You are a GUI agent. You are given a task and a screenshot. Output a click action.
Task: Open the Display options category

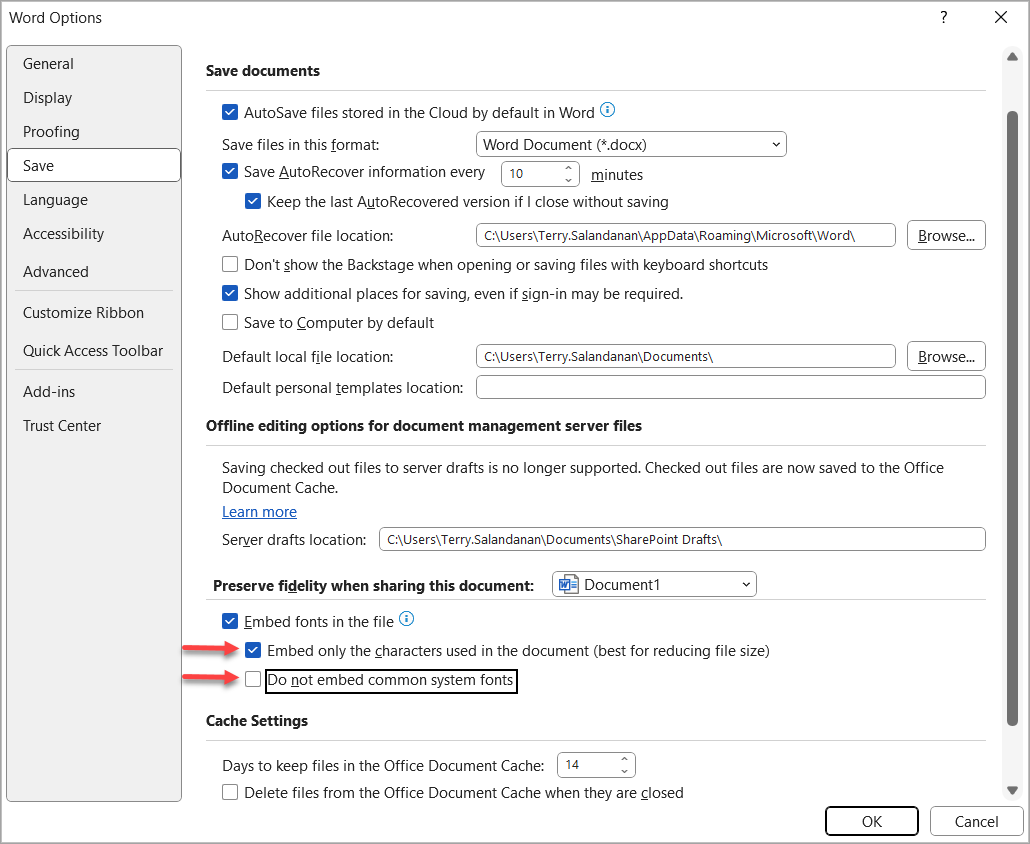tap(94, 98)
